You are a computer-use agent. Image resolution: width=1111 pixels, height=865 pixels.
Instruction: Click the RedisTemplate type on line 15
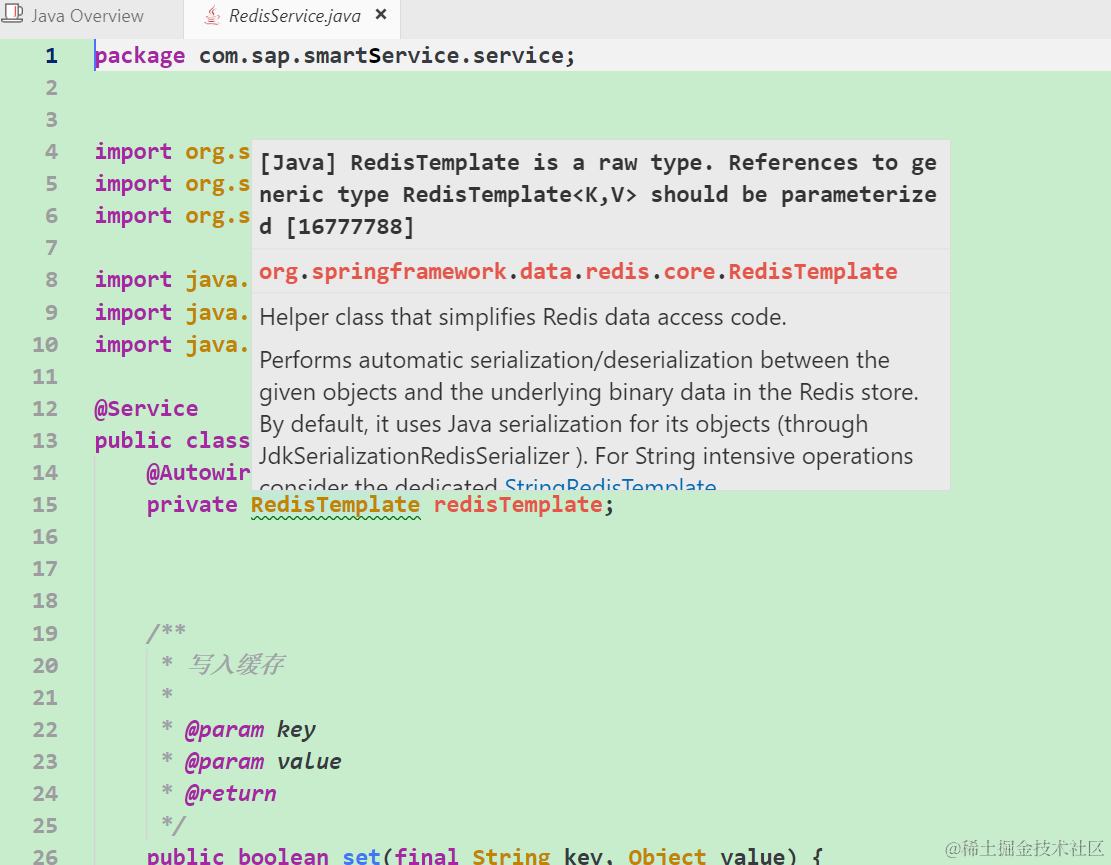(x=335, y=504)
